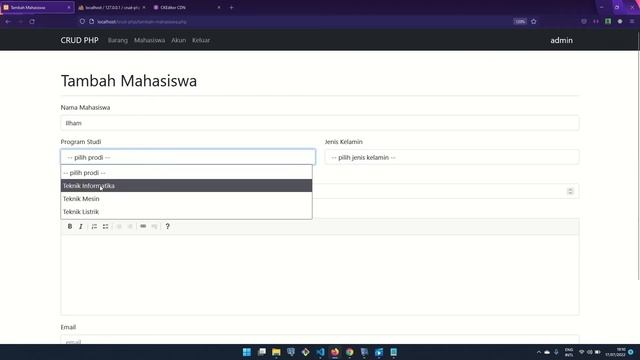Viewport: 640px width, 360px height.
Task: Click the increase indent editor button
Action: click(130, 226)
